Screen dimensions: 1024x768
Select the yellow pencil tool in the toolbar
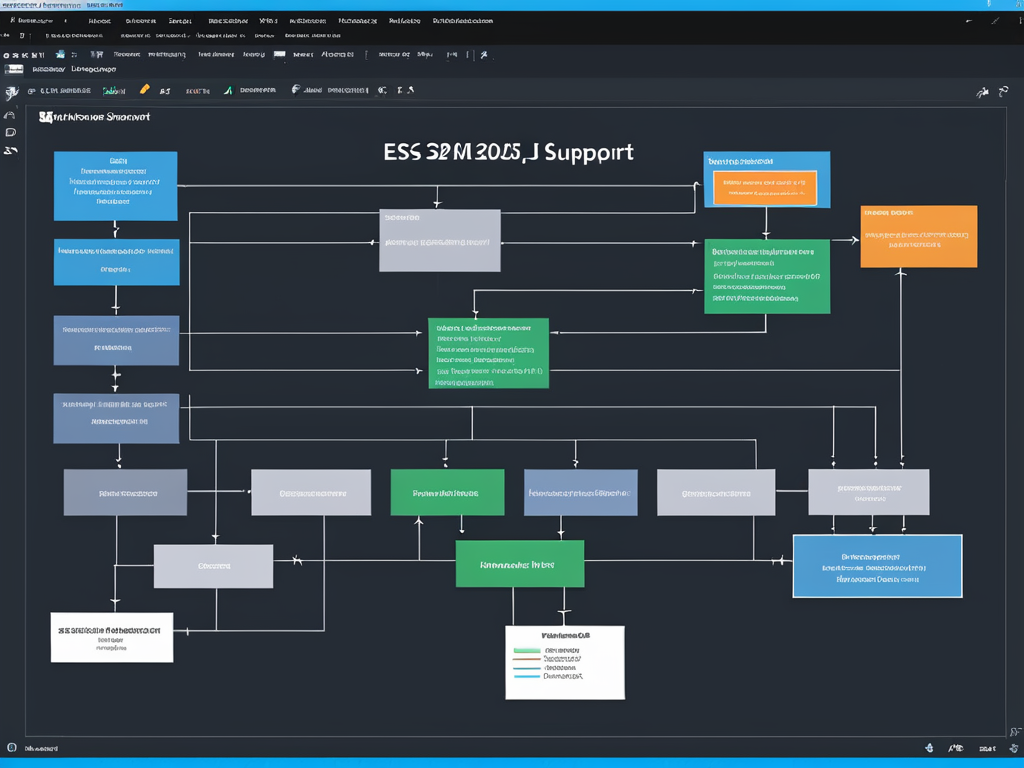click(145, 90)
